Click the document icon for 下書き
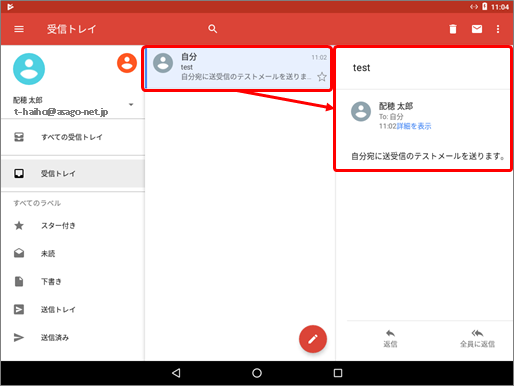Viewport: 514px width, 386px height. (x=19, y=281)
